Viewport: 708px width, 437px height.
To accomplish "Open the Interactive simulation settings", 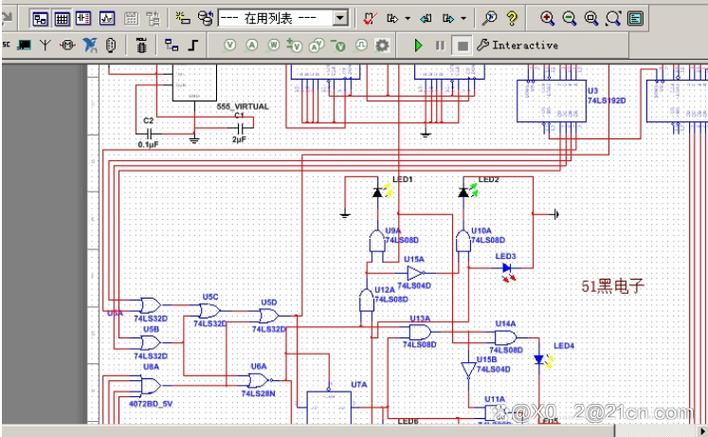I will tap(517, 45).
